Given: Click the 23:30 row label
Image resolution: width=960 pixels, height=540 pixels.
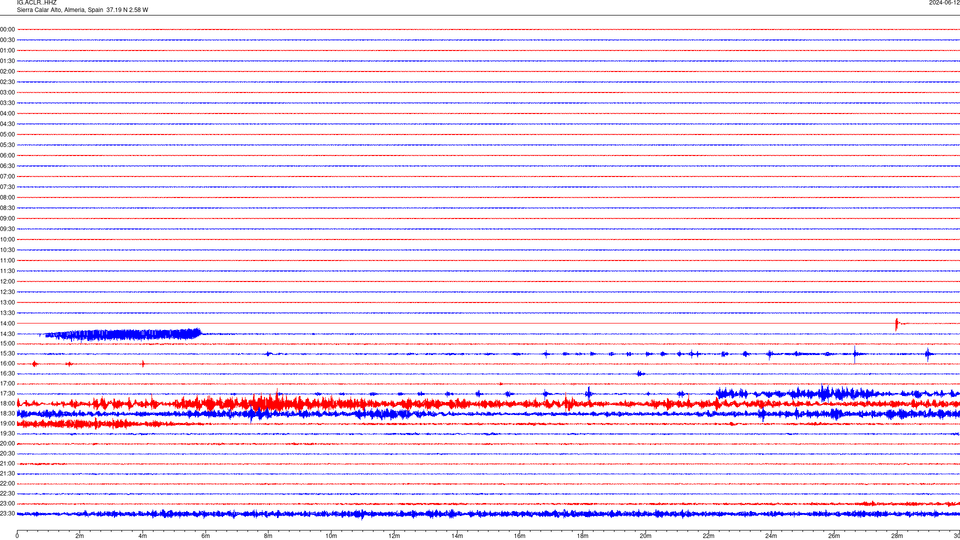Looking at the screenshot, I should pos(7,514).
